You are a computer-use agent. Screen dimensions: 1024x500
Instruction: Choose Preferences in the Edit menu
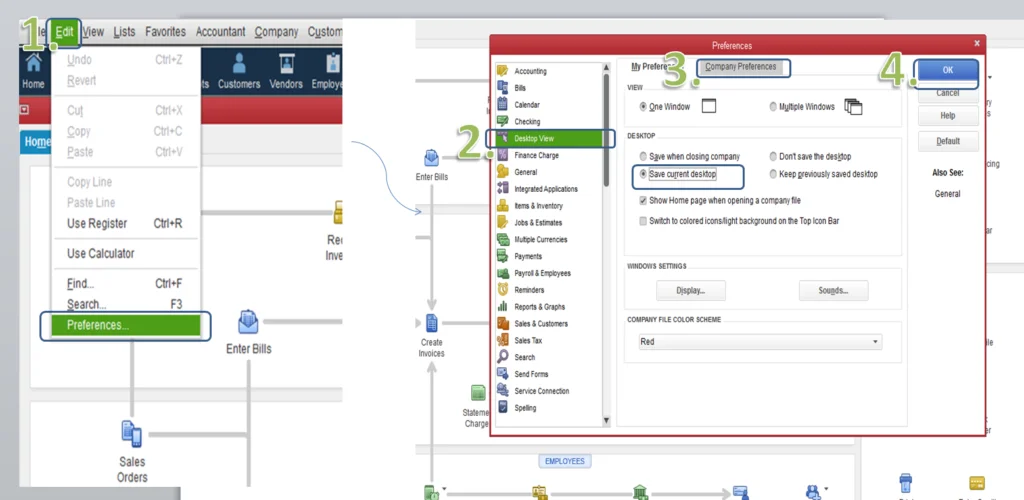(125, 325)
